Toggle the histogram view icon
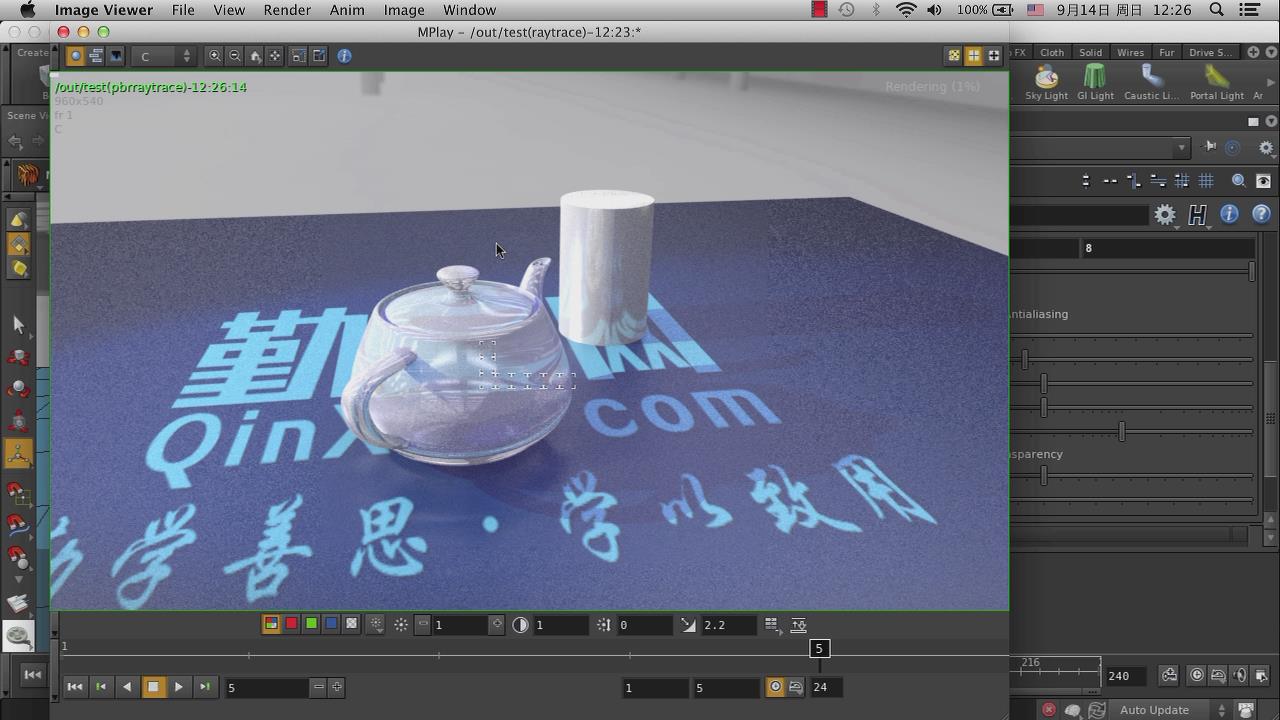The image size is (1280, 720). (x=115, y=56)
